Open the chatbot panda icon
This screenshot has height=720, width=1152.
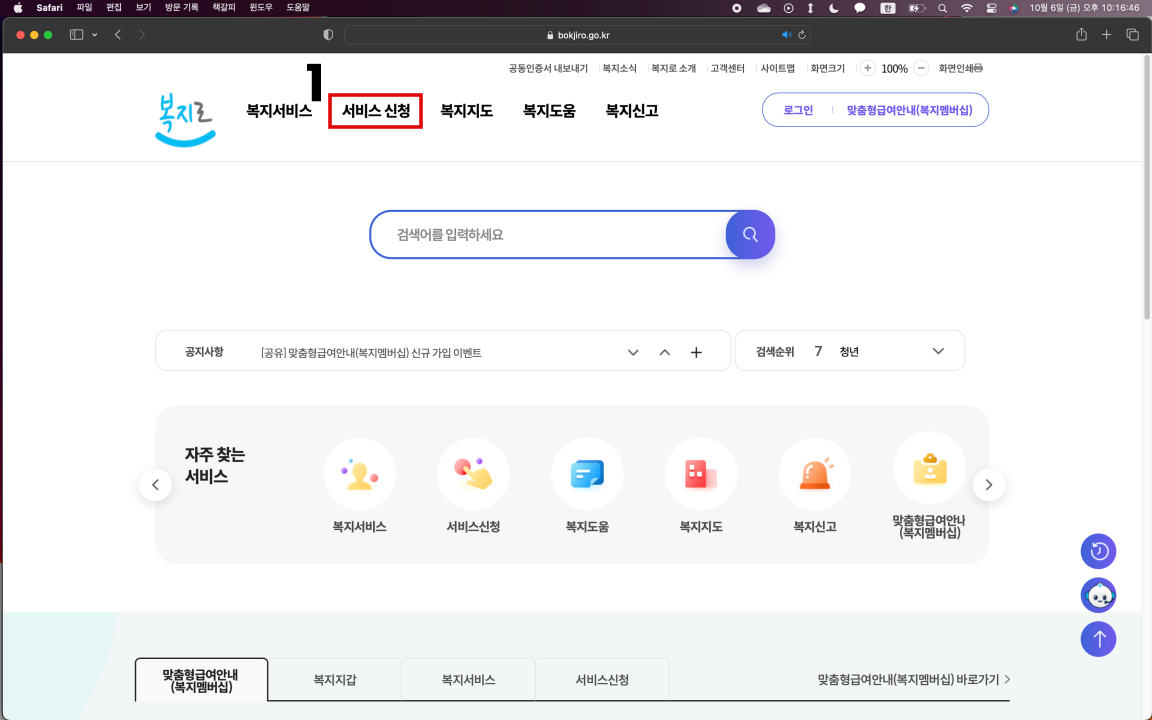(1098, 595)
